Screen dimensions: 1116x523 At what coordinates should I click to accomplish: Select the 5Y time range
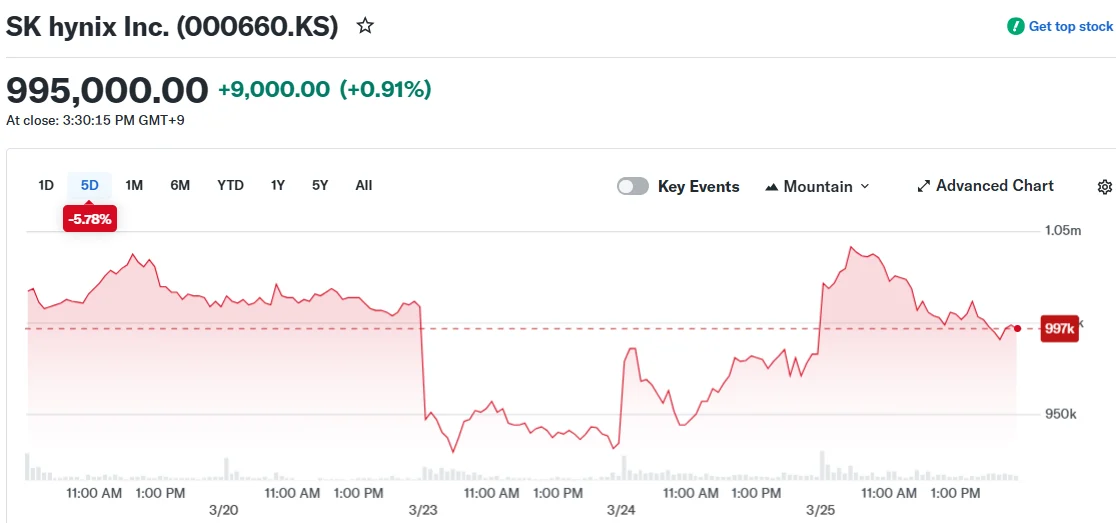[320, 186]
